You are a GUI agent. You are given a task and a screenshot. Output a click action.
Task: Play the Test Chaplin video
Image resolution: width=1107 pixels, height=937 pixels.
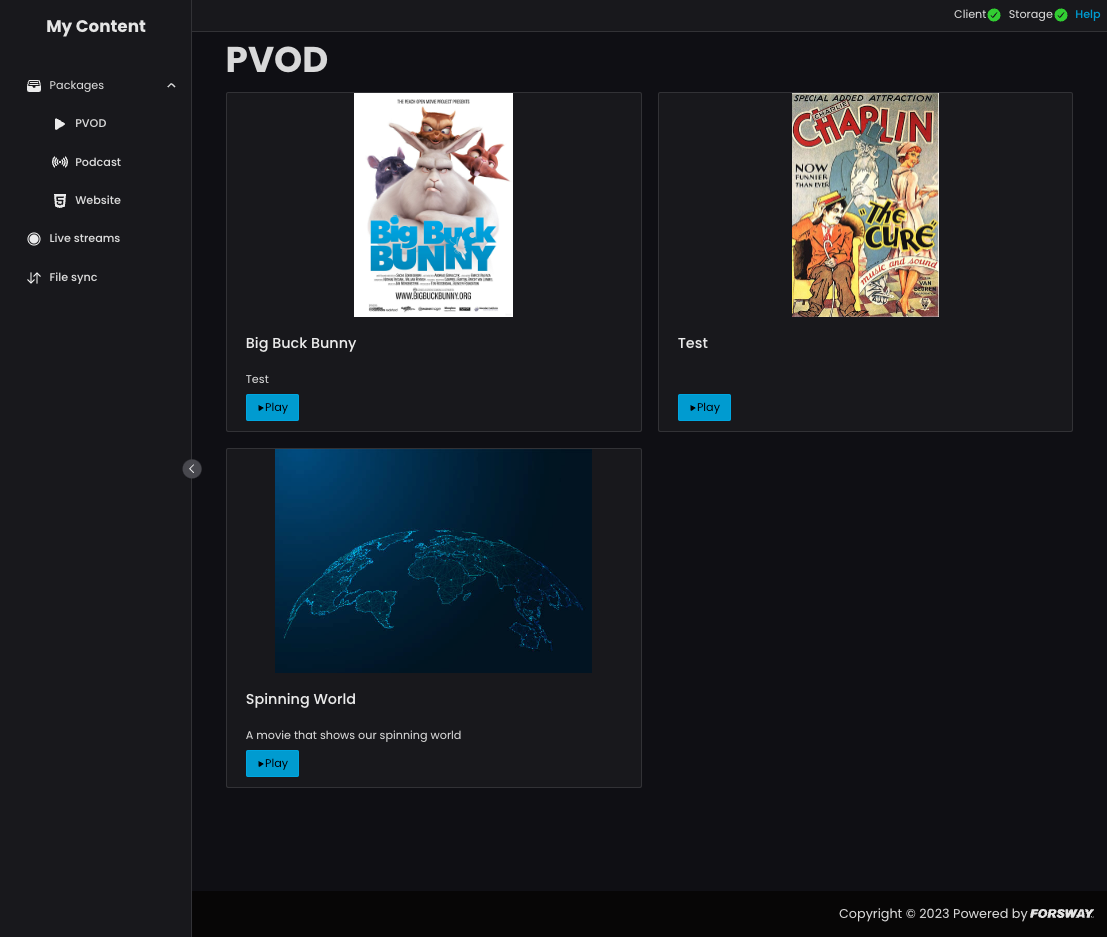[x=705, y=407]
